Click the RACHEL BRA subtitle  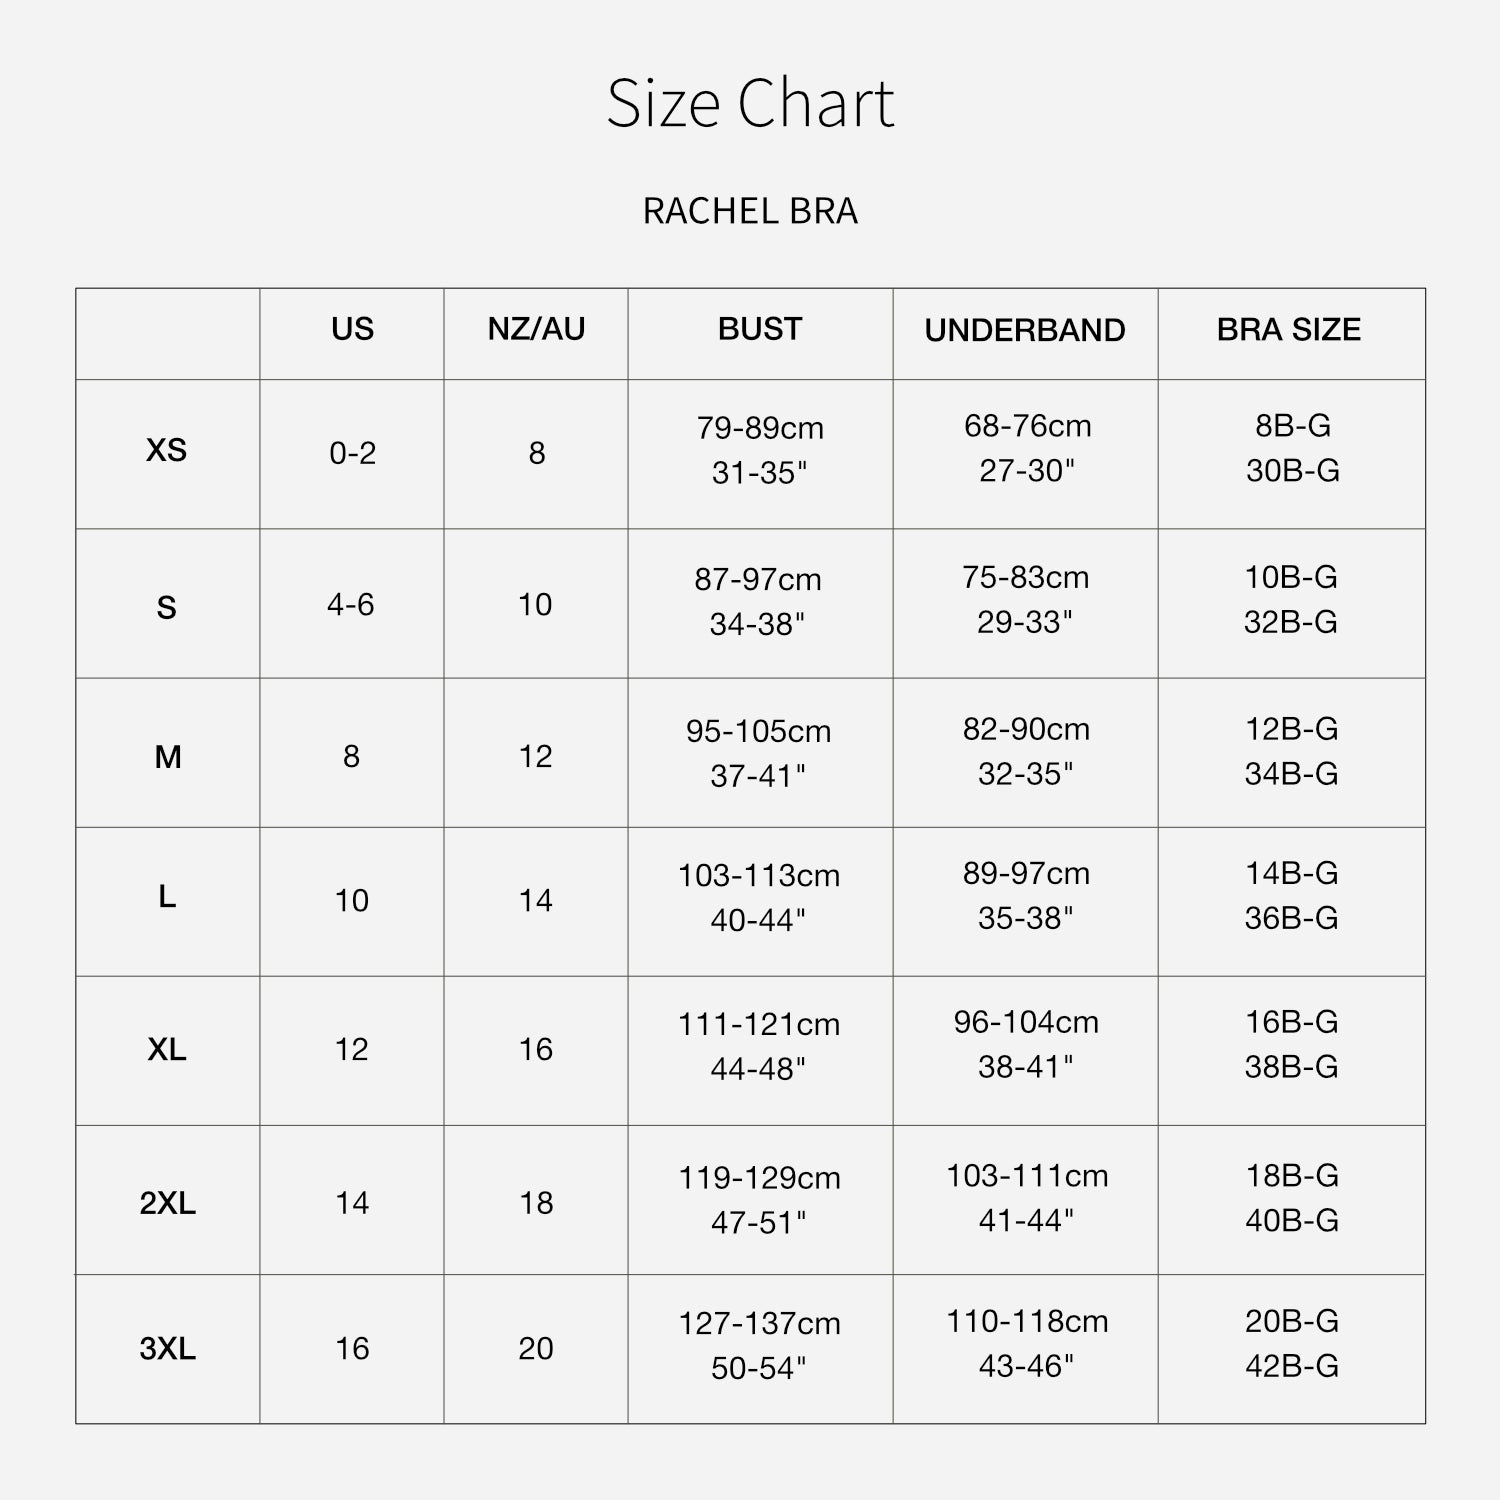(750, 211)
